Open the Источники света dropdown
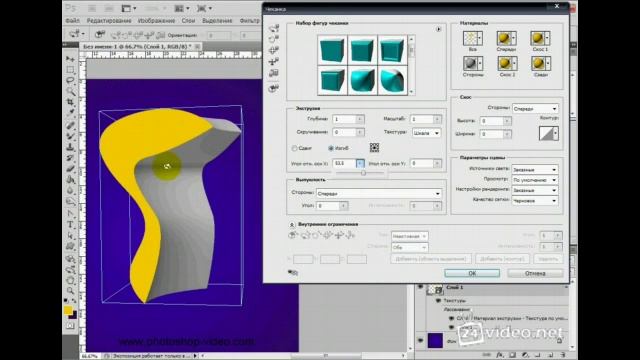 (x=535, y=169)
